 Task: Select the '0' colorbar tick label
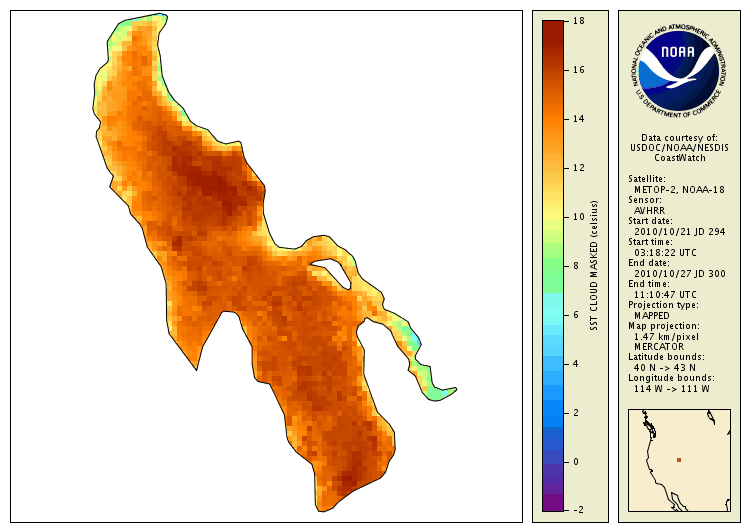tap(576, 462)
